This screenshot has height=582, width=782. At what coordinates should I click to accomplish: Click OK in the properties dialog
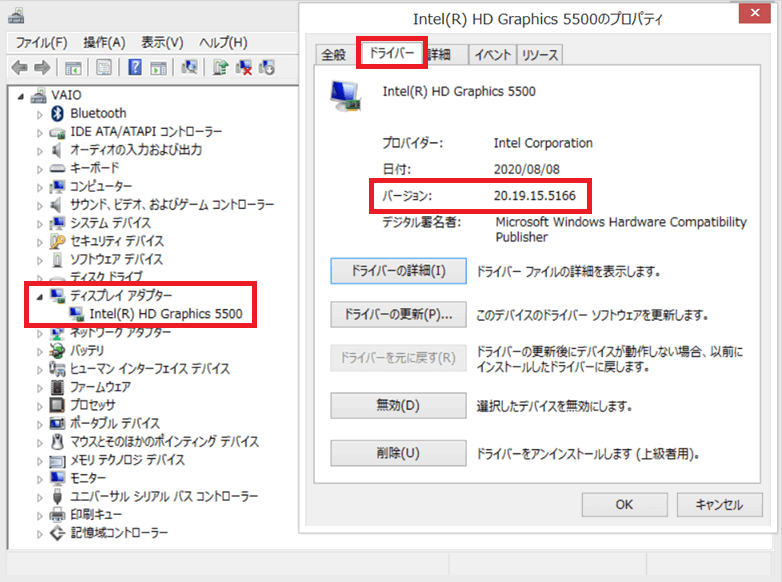(624, 505)
